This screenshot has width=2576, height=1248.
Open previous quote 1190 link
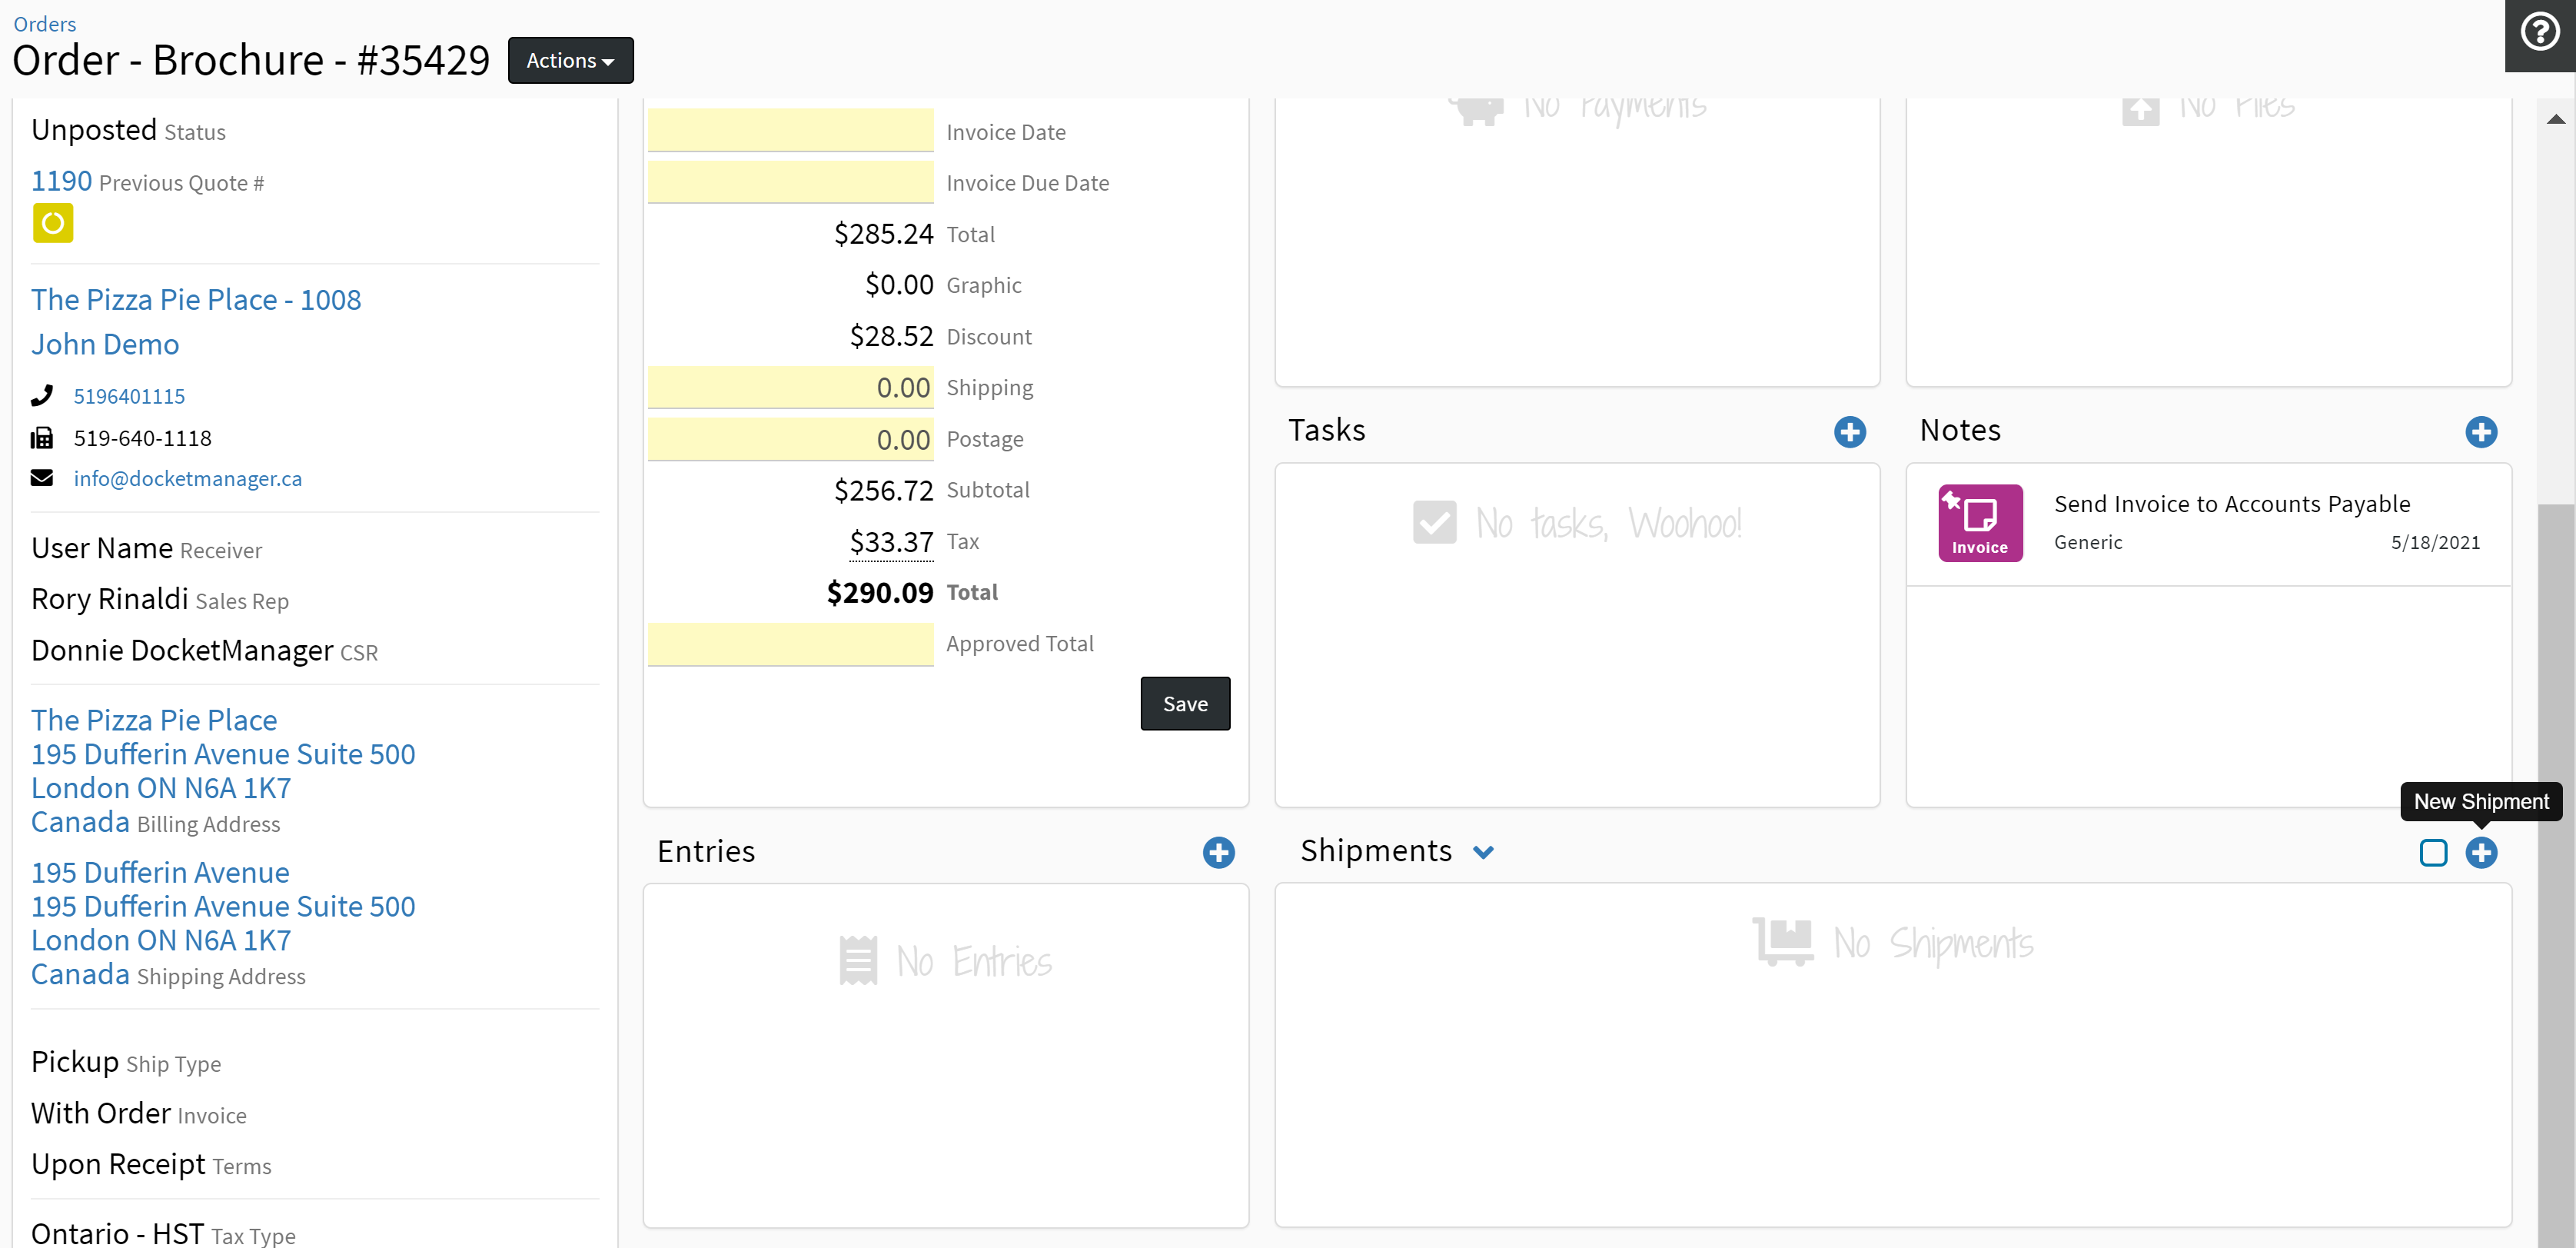click(x=61, y=181)
